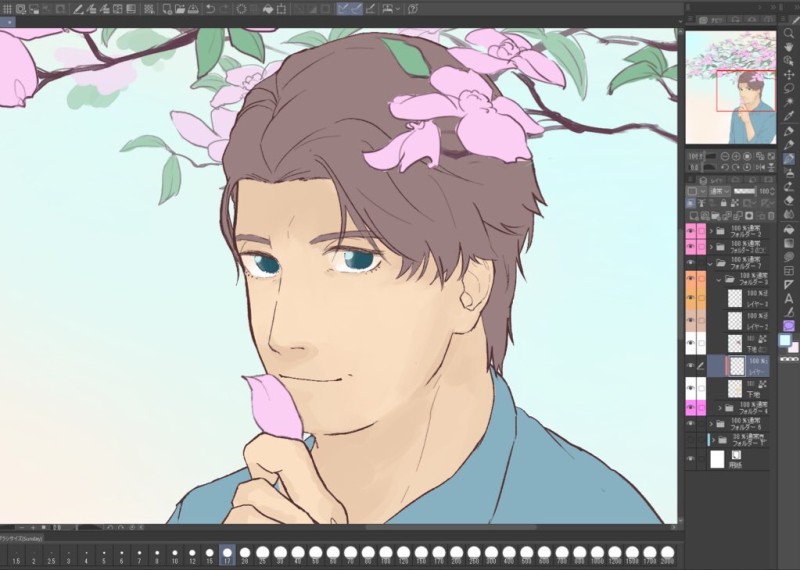Click the grid icon at toolbar start
Screen dimensions: 800x570
click(x=7, y=9)
